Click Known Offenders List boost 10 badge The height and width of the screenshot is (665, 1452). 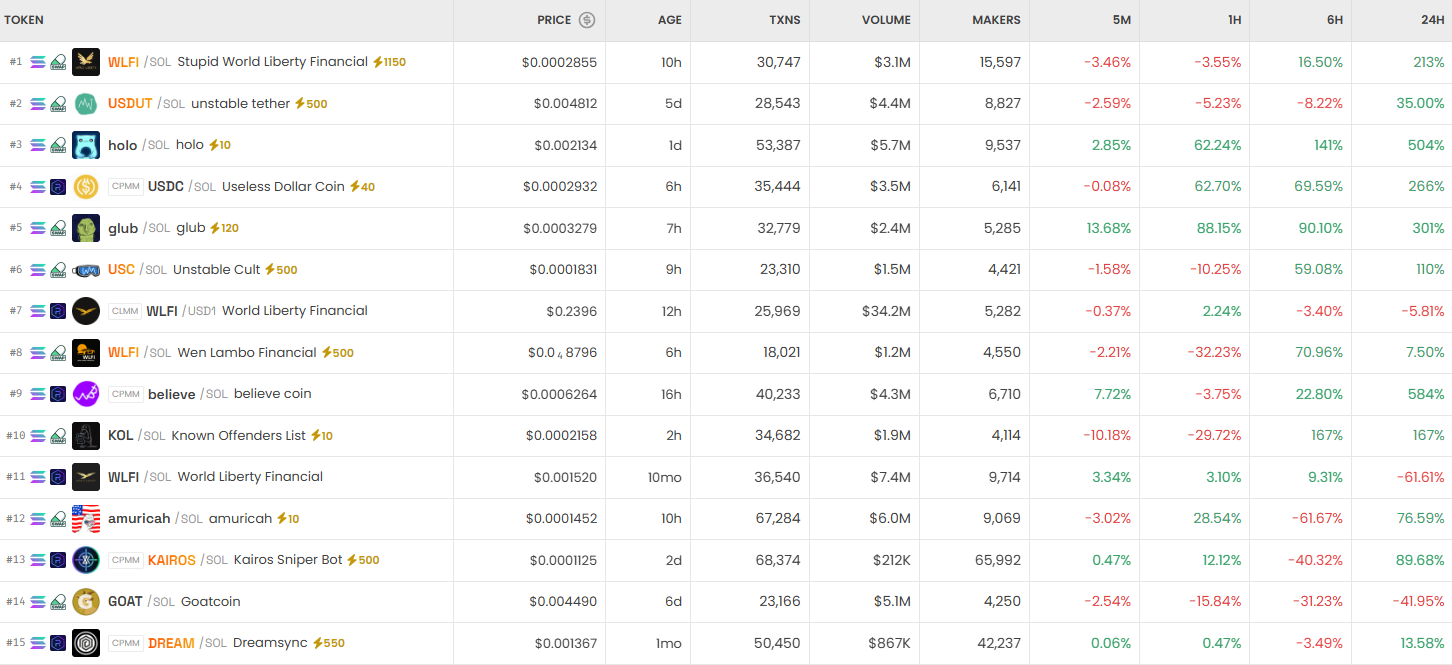click(x=321, y=436)
